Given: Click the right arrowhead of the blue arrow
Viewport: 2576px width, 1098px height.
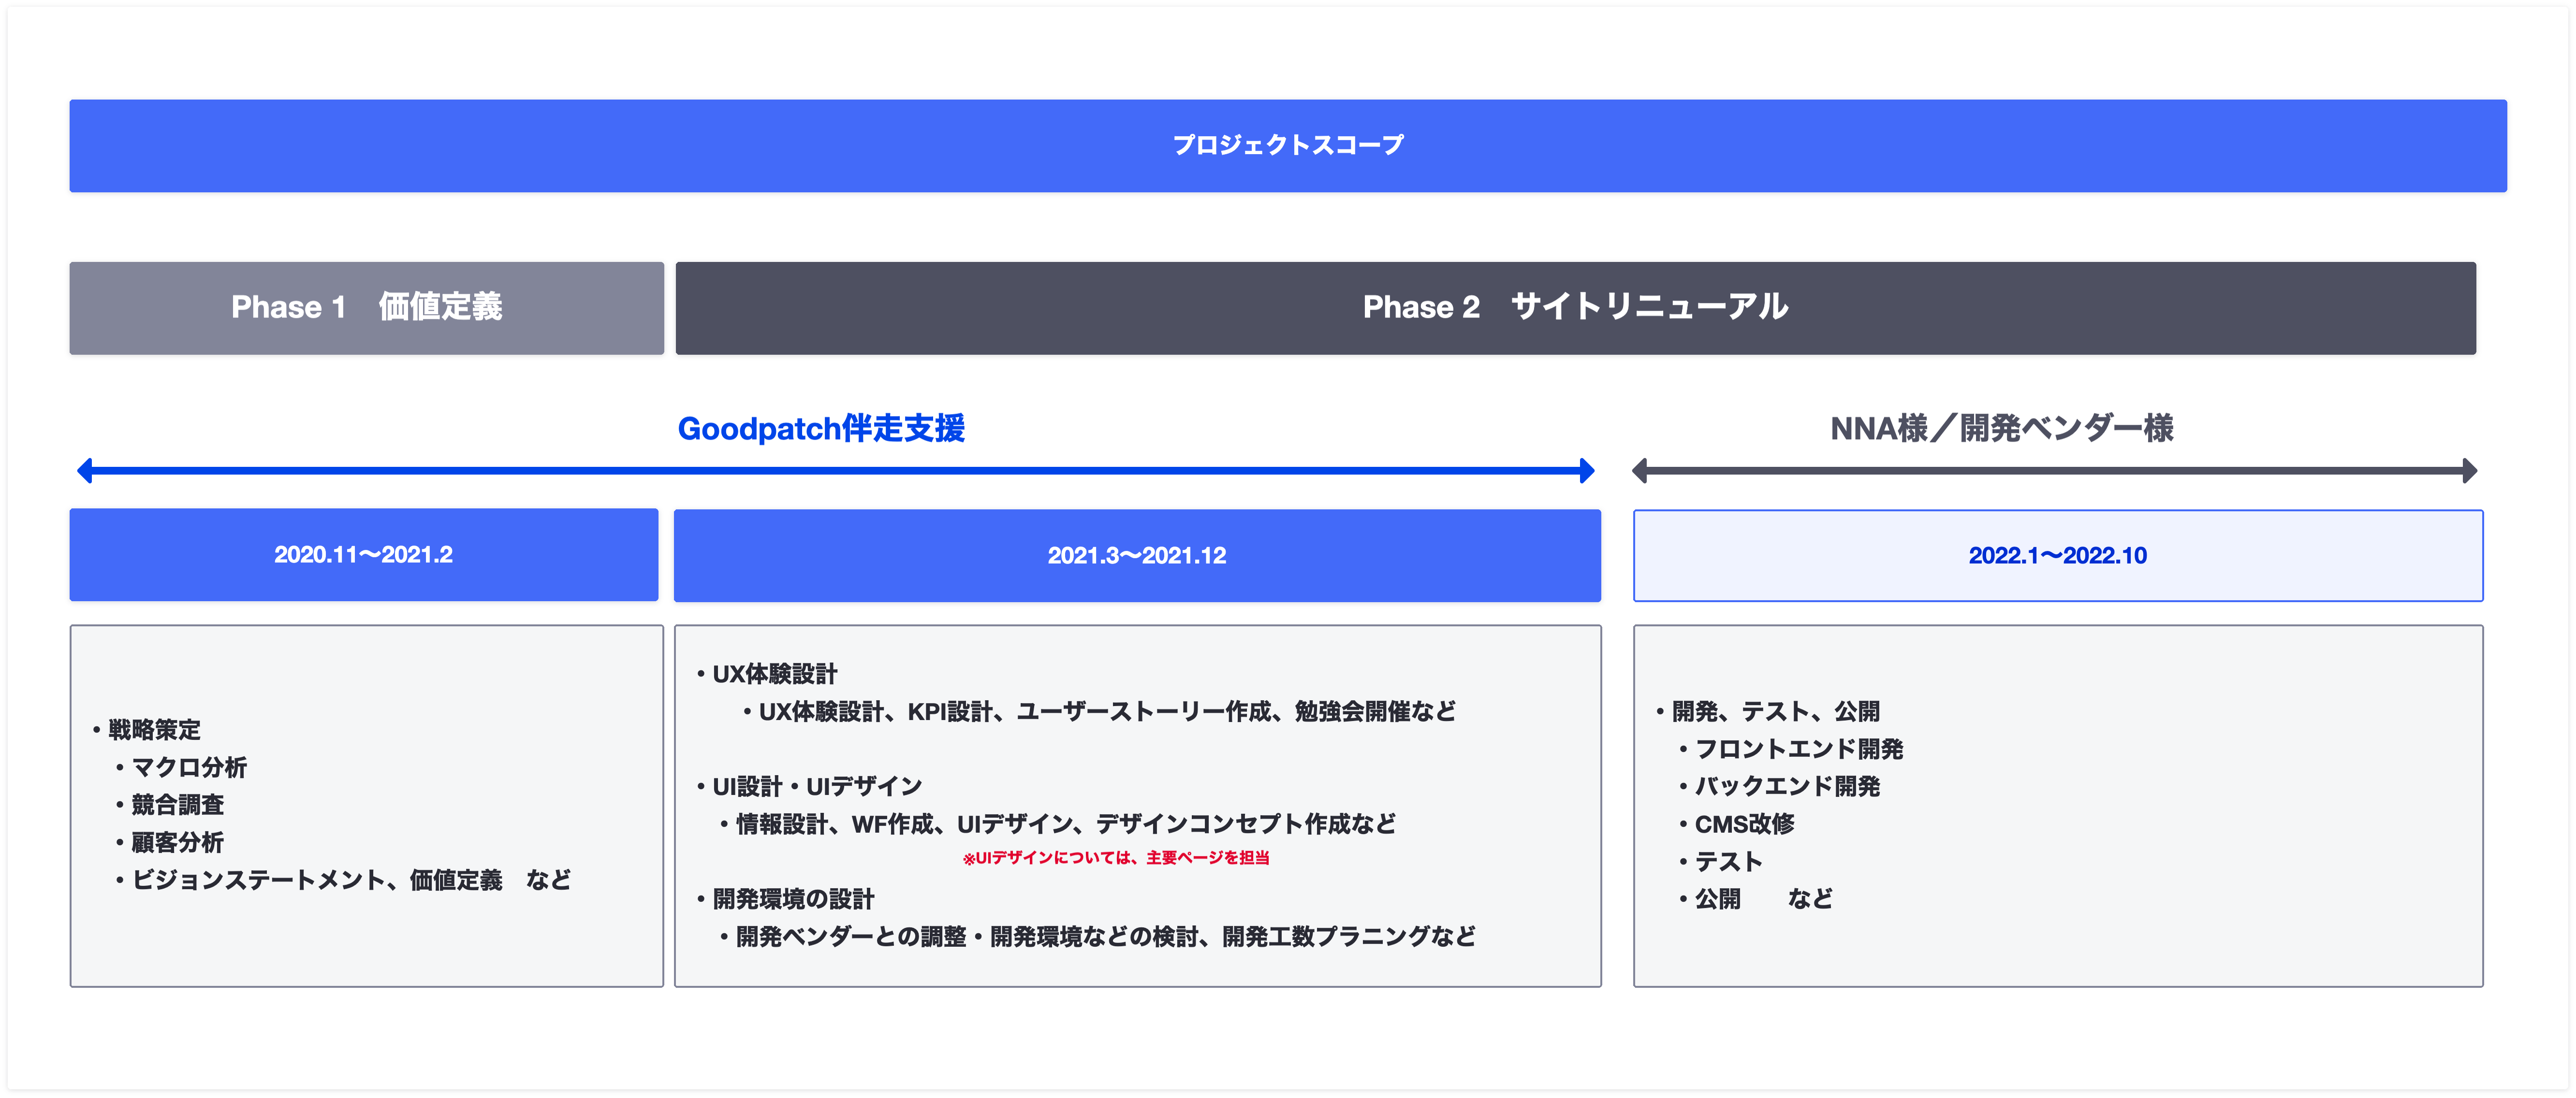Looking at the screenshot, I should [x=1587, y=471].
